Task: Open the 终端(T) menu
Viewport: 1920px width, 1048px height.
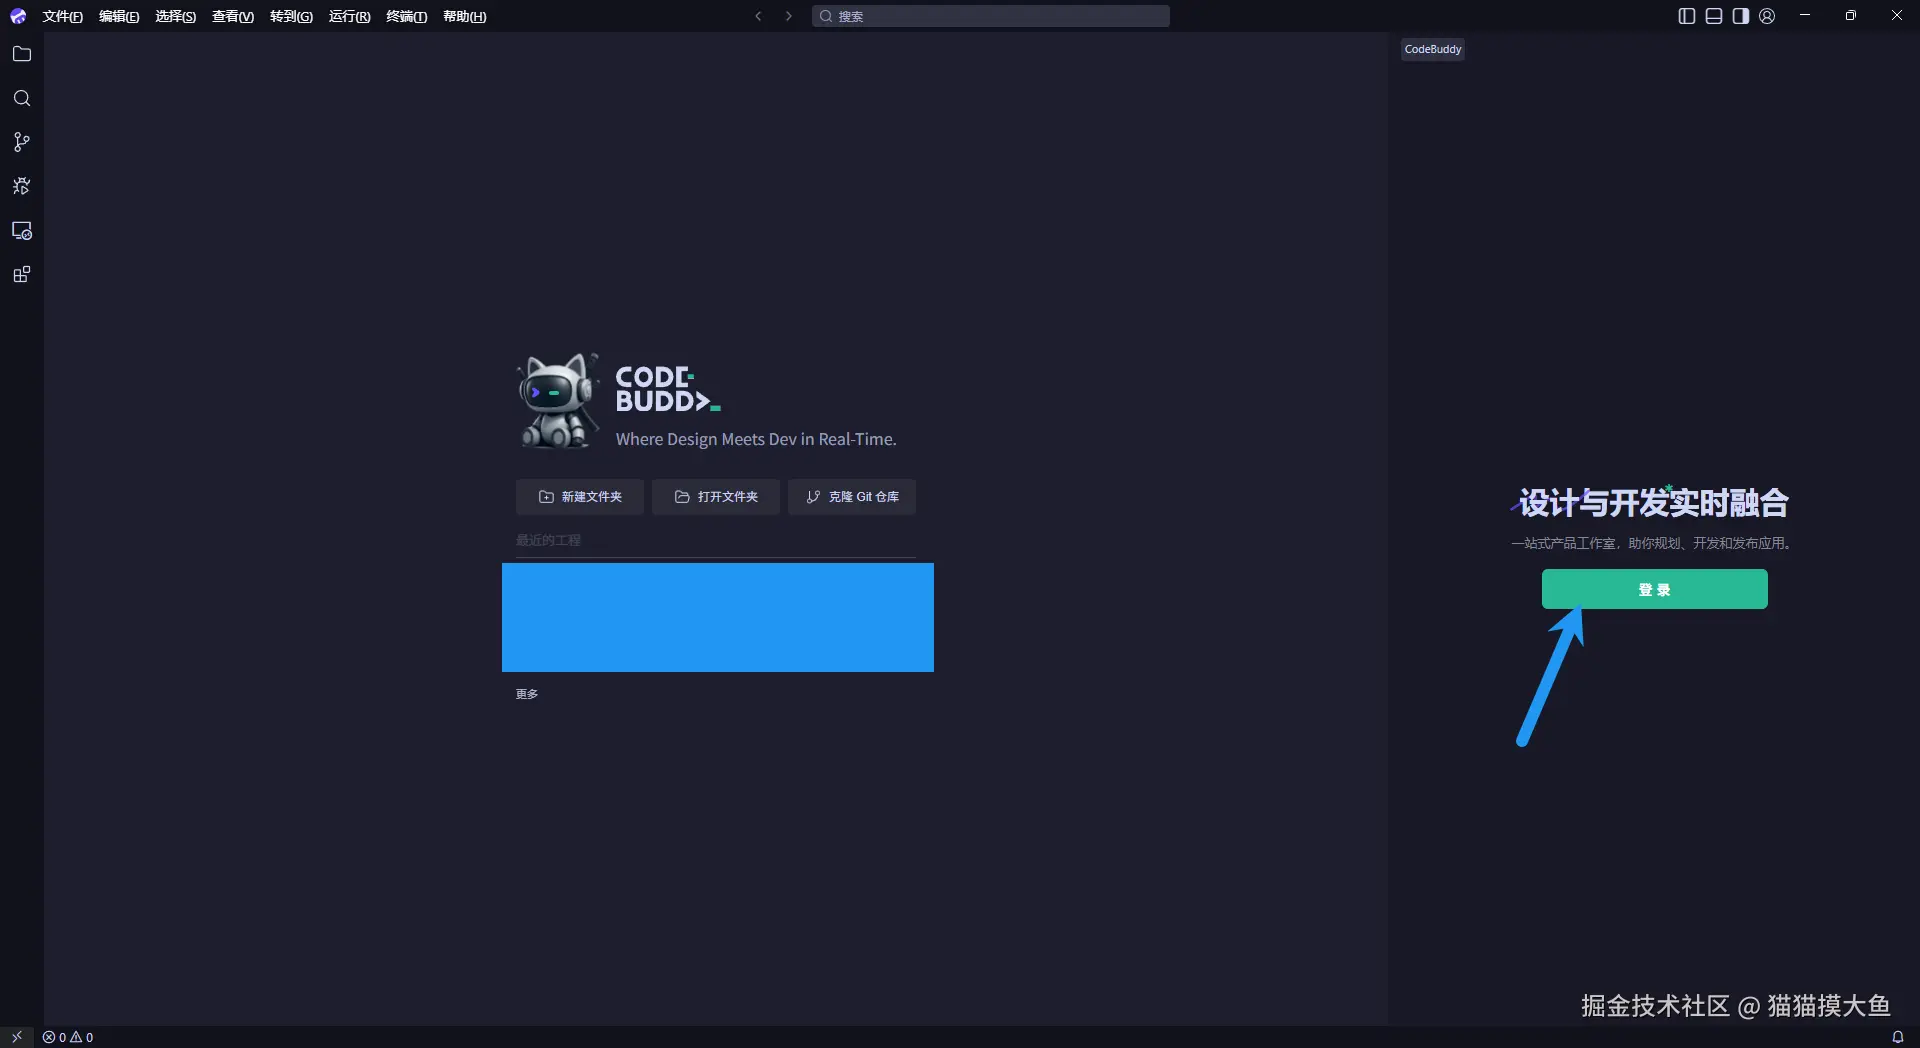Action: click(x=407, y=16)
